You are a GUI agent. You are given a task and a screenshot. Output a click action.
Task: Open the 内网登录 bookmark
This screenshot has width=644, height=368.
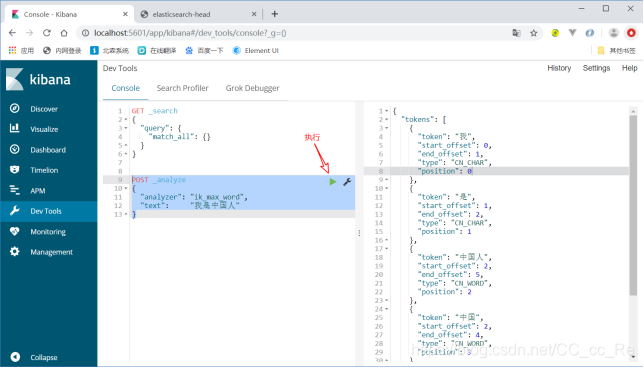(62, 51)
